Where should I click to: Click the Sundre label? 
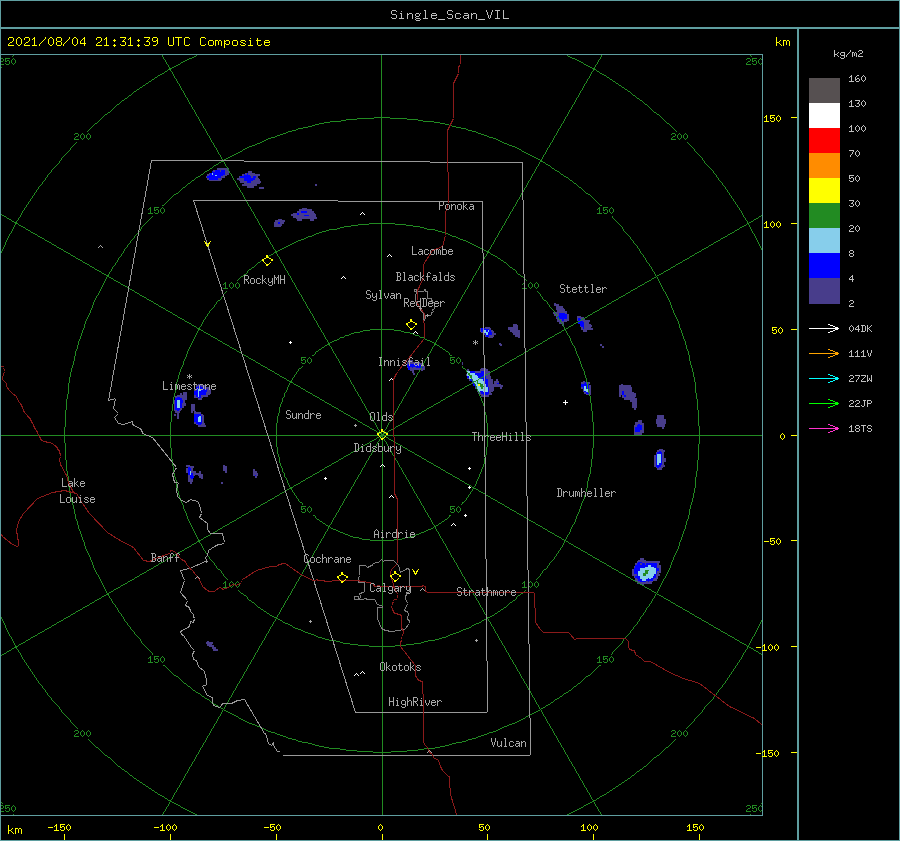tap(303, 414)
